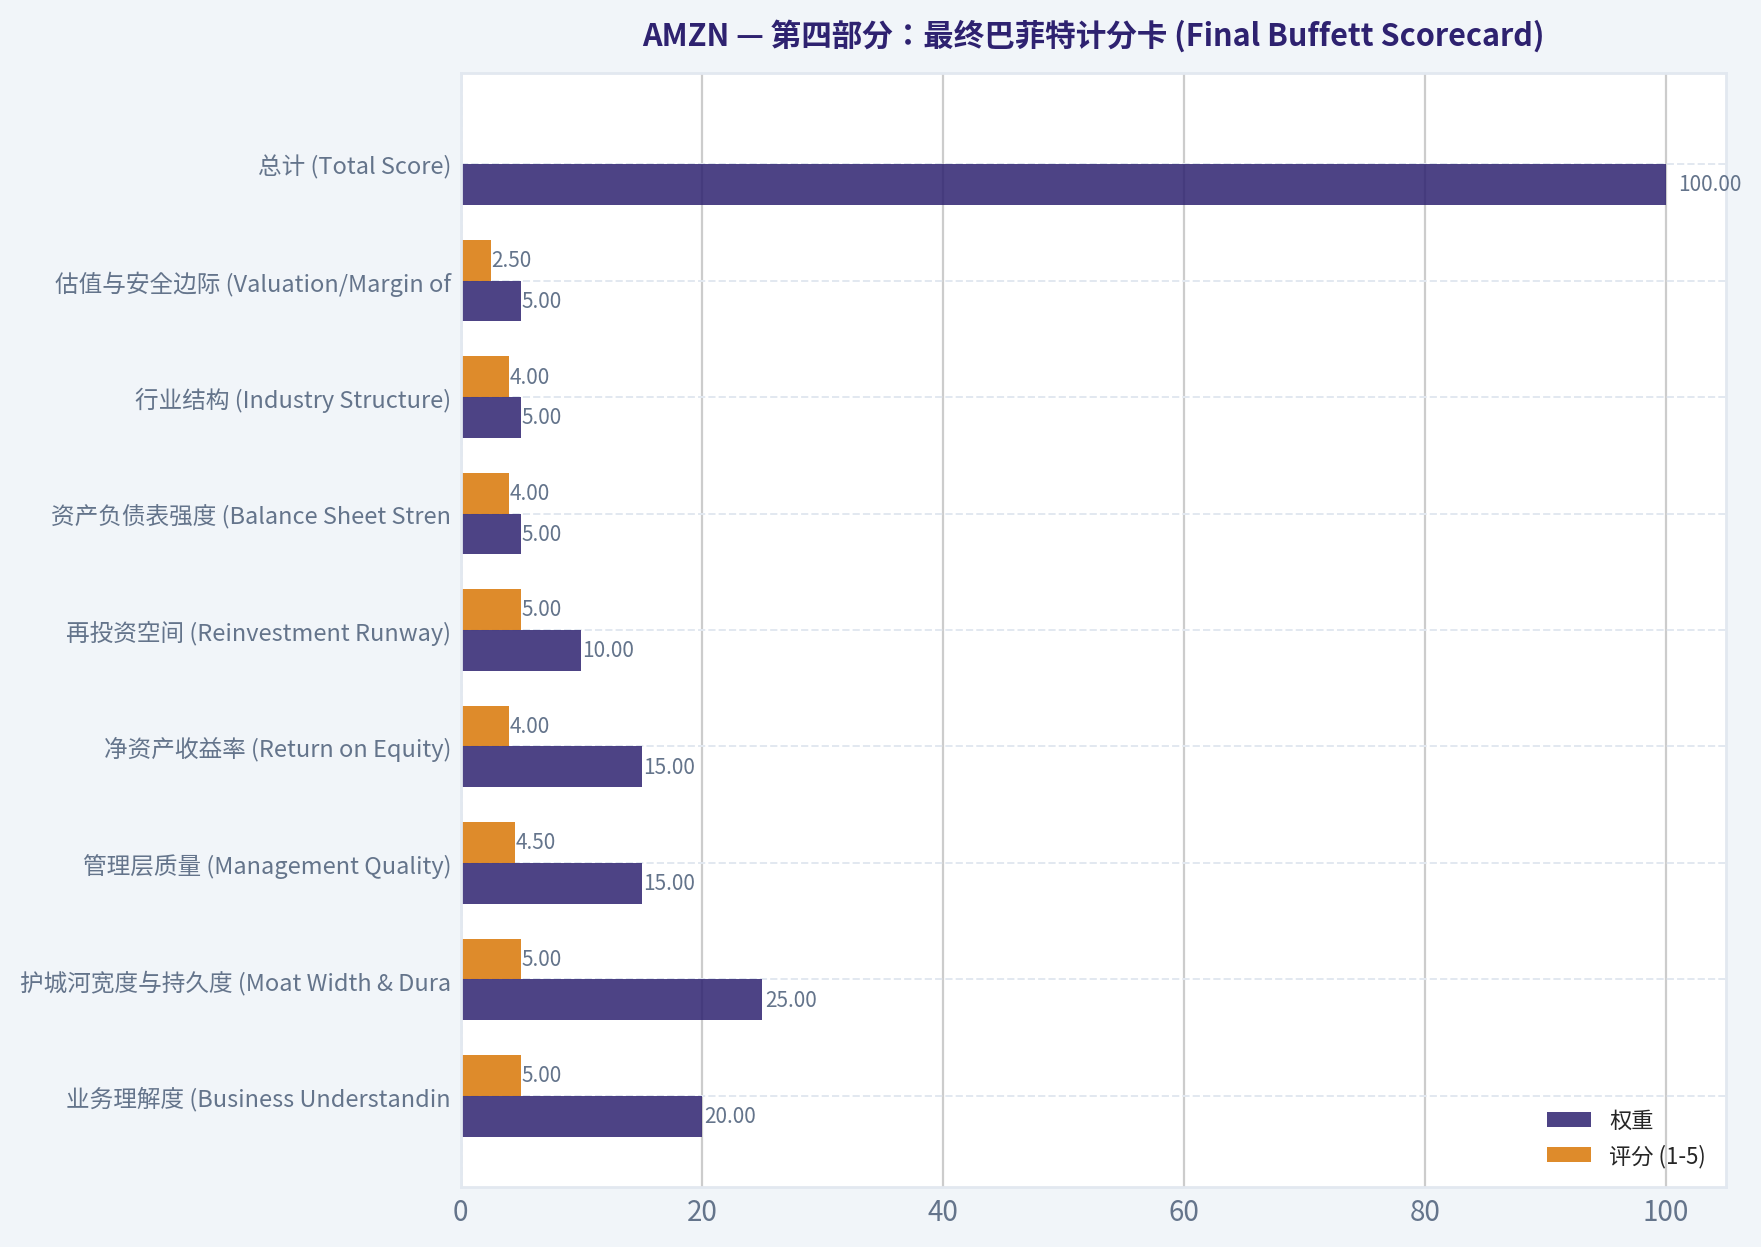Select the '管理层质量 (Management Quality)' label
Image resolution: width=1761 pixels, height=1247 pixels.
pyautogui.click(x=267, y=866)
